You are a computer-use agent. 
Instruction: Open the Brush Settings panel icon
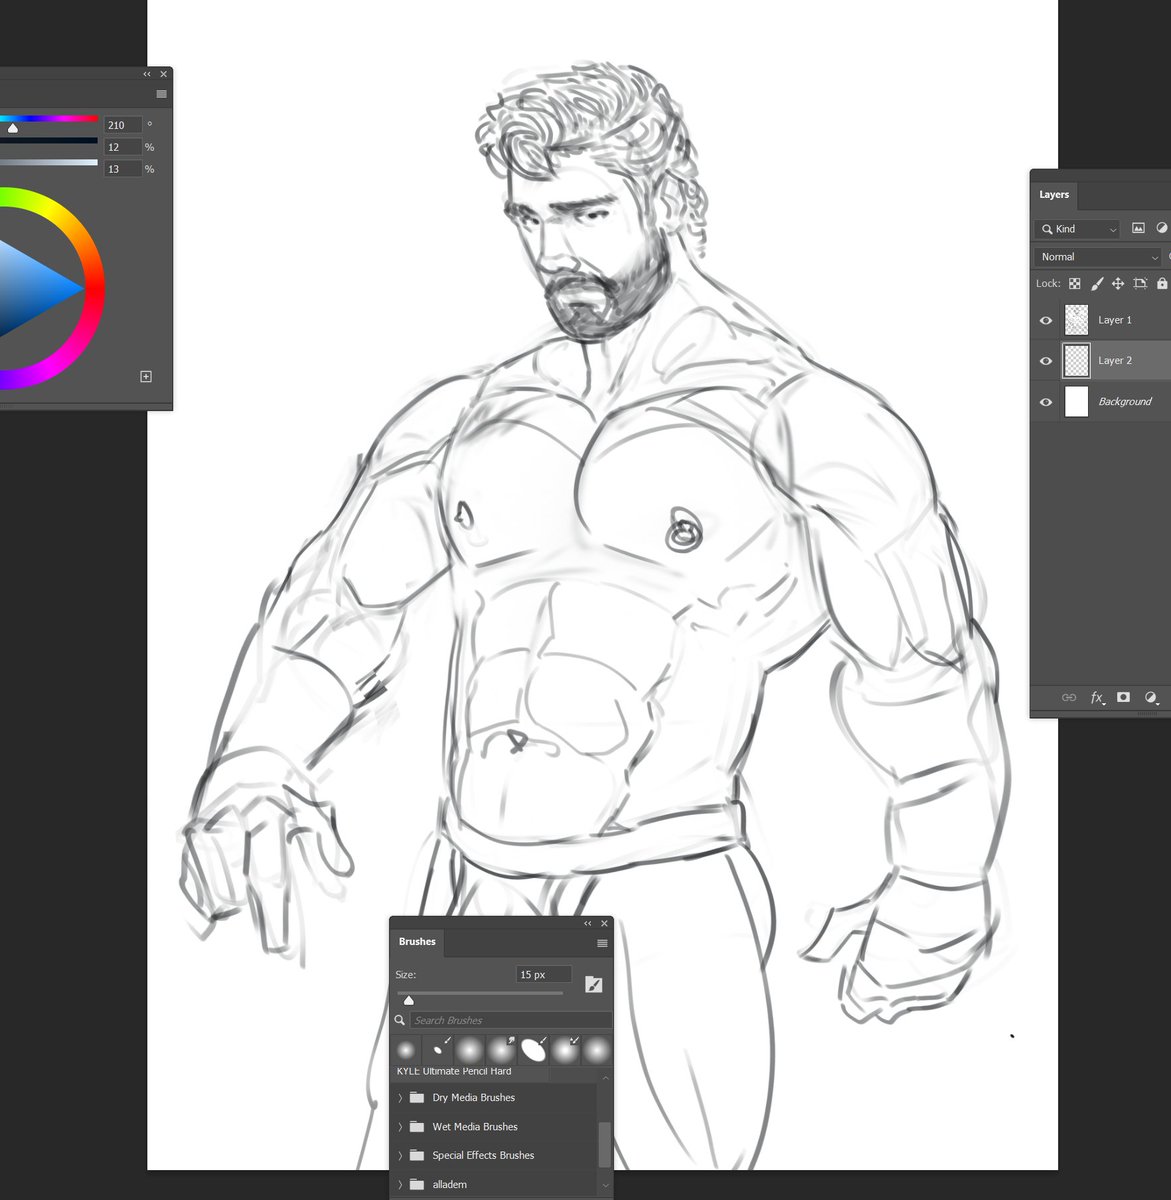pyautogui.click(x=594, y=985)
